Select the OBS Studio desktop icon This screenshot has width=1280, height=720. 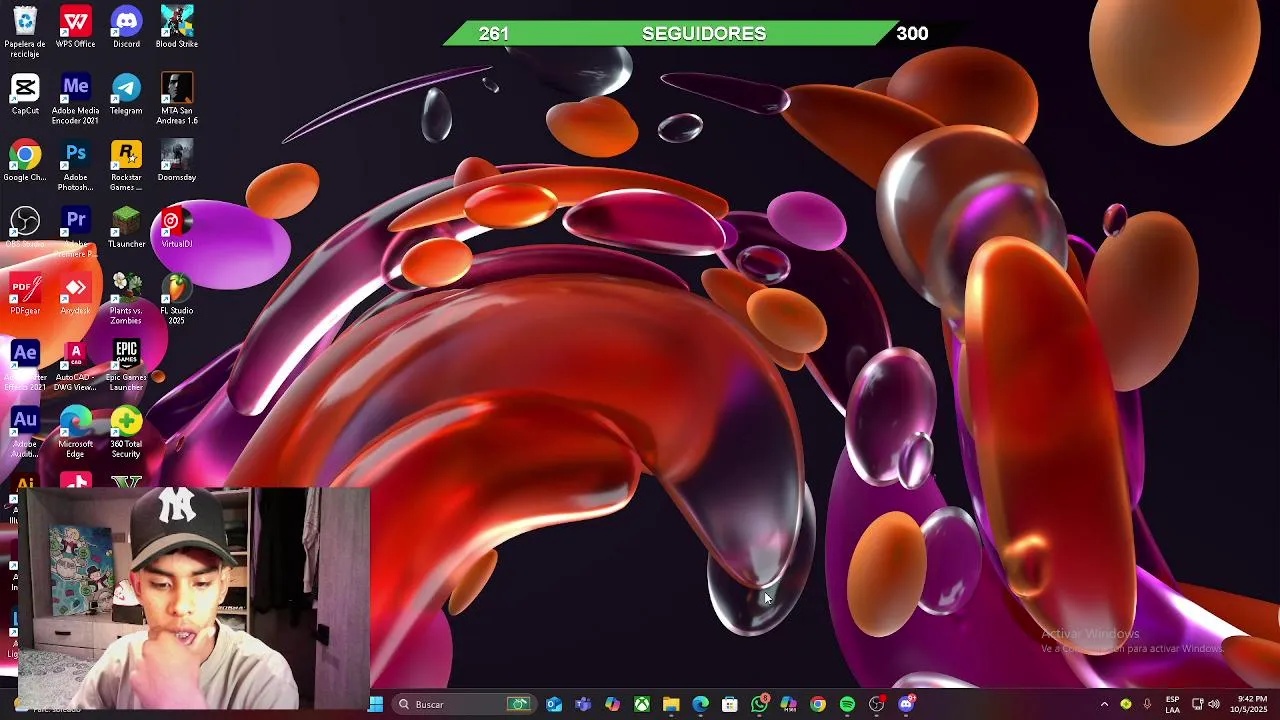coord(25,227)
